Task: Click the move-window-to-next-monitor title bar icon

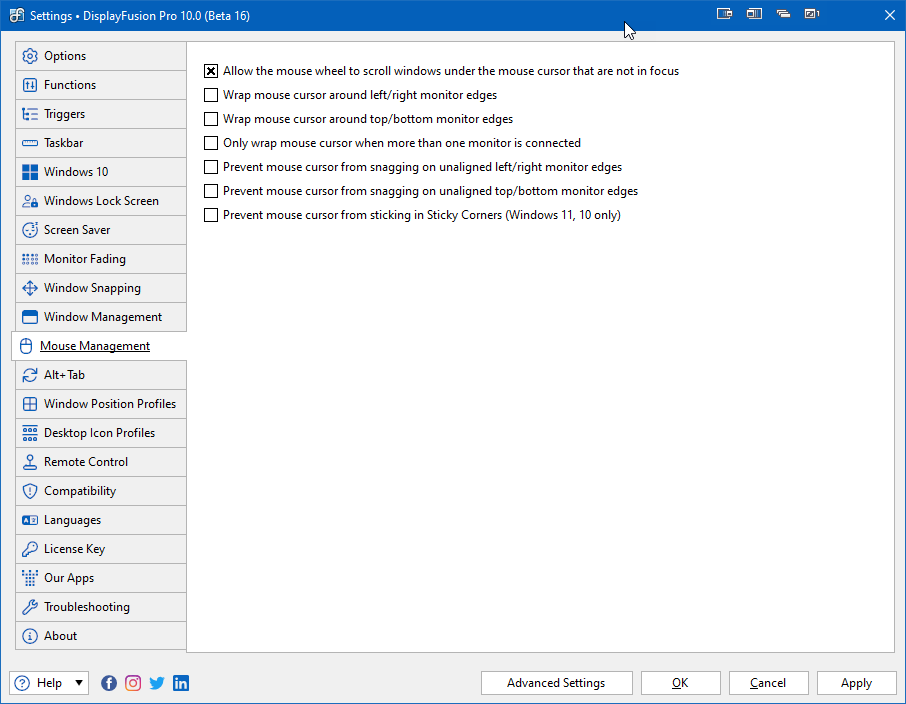Action: coord(724,14)
